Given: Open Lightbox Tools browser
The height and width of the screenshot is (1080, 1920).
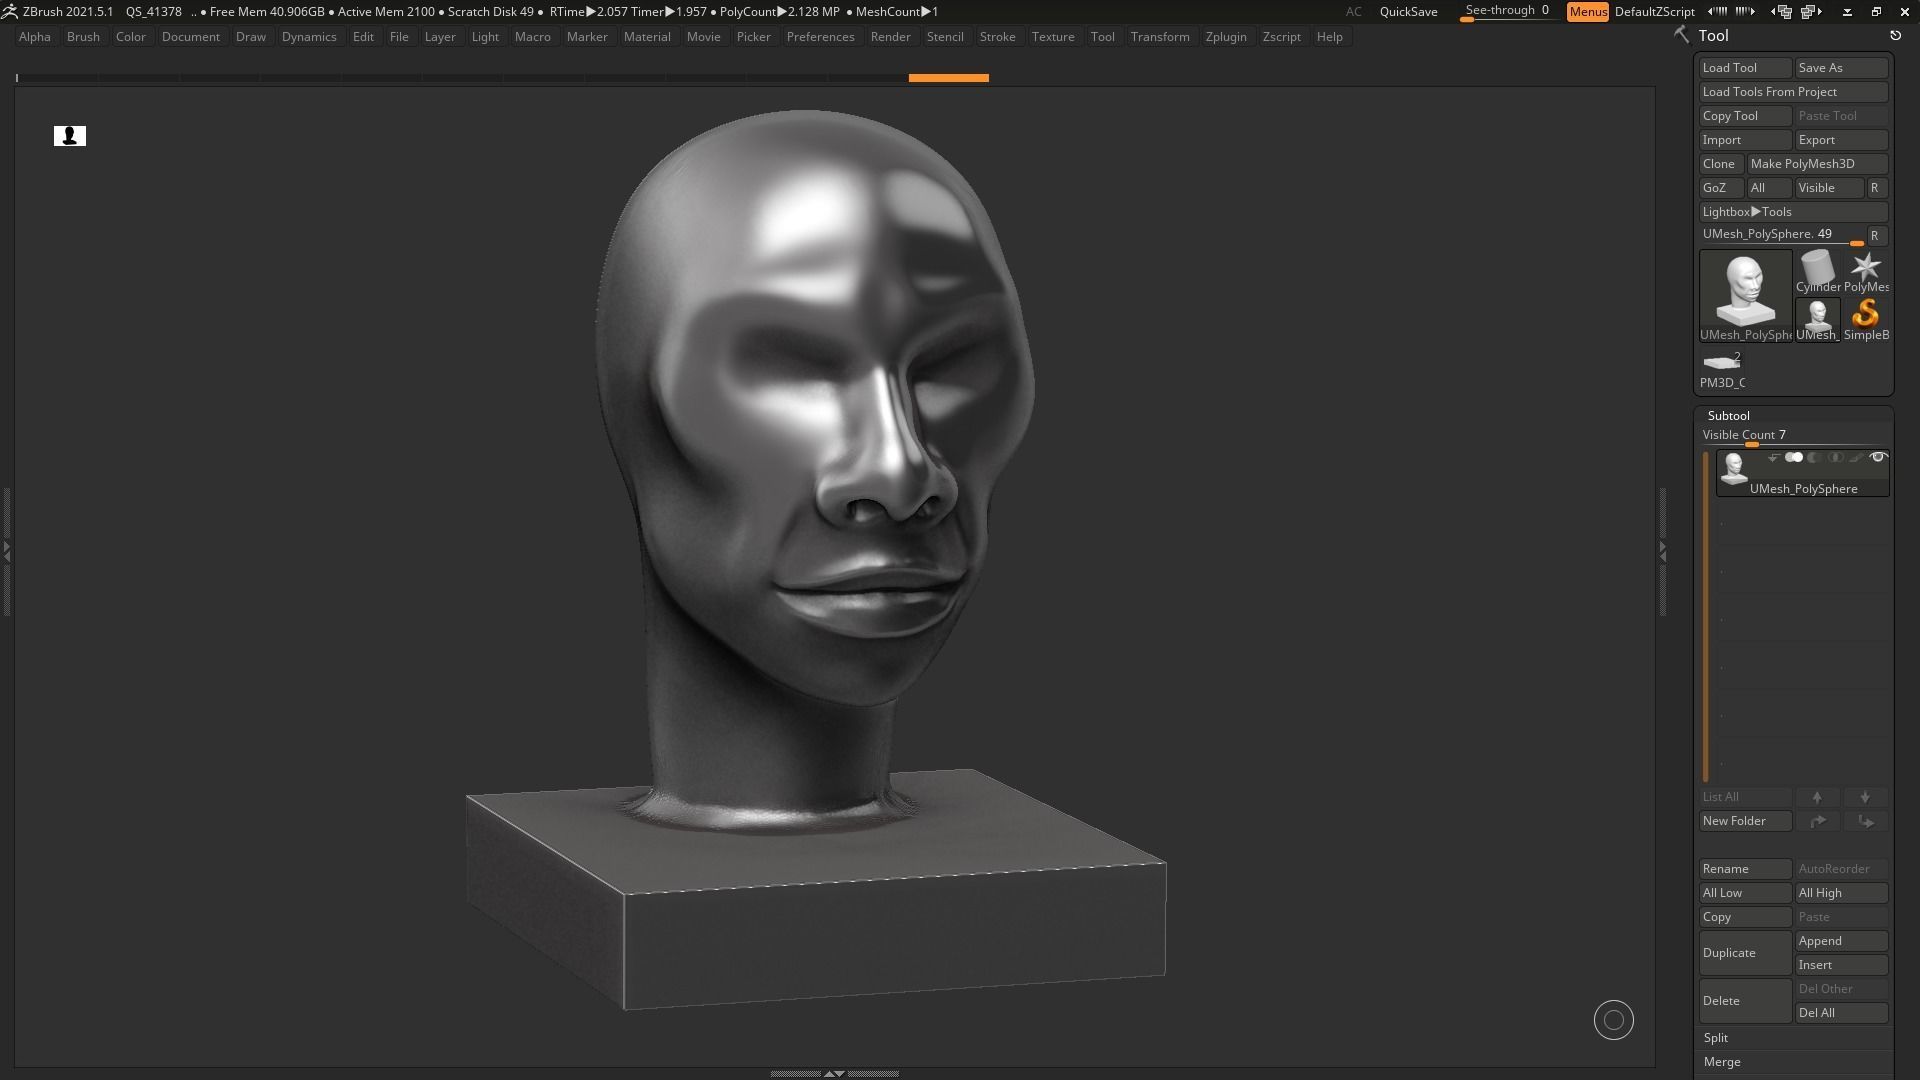Looking at the screenshot, I should pos(1794,212).
